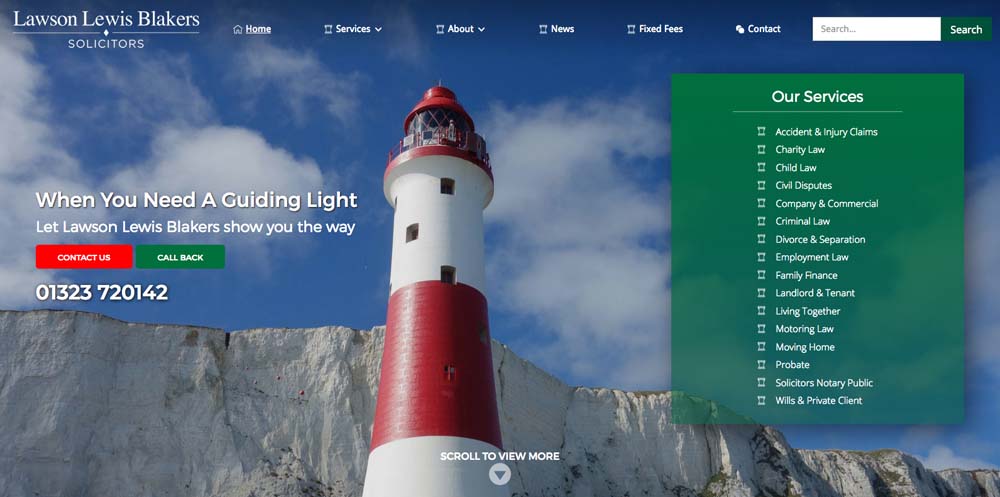Go to the Home menu item
The image size is (1000, 497).
258,29
